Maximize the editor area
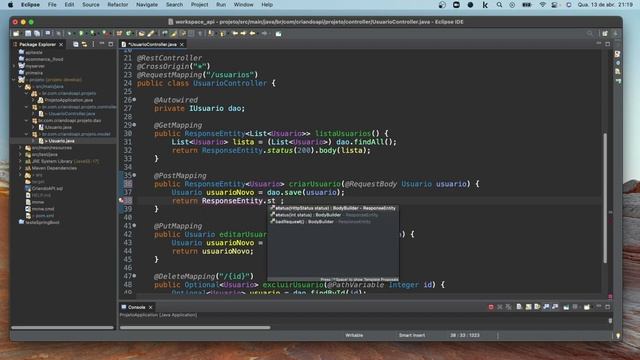Viewport: 640px width, 360px height. click(608, 44)
